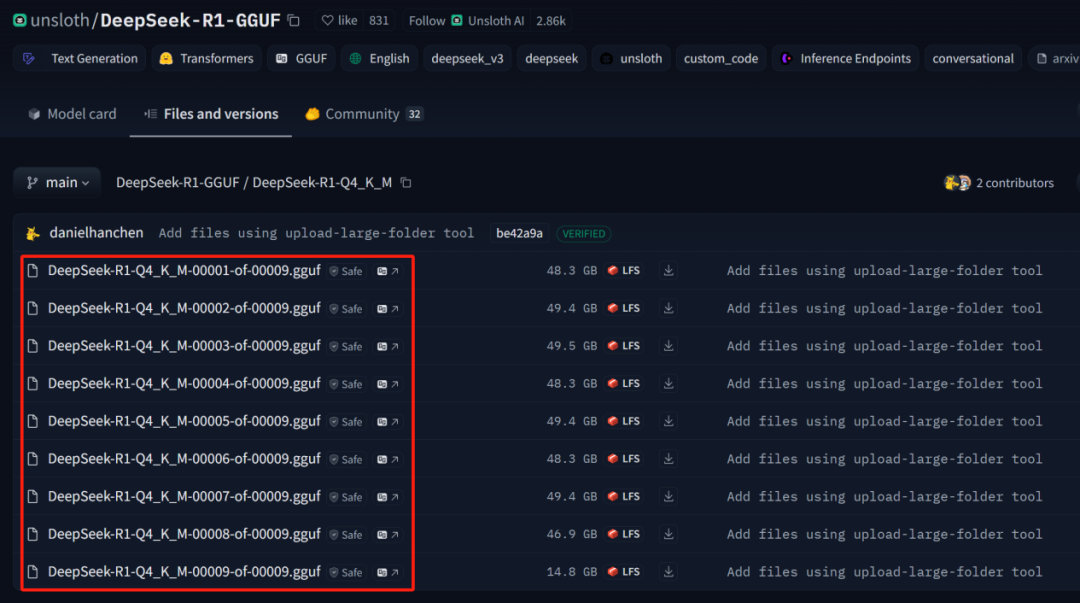Open the main branch dropdown
The height and width of the screenshot is (603, 1080).
click(57, 183)
